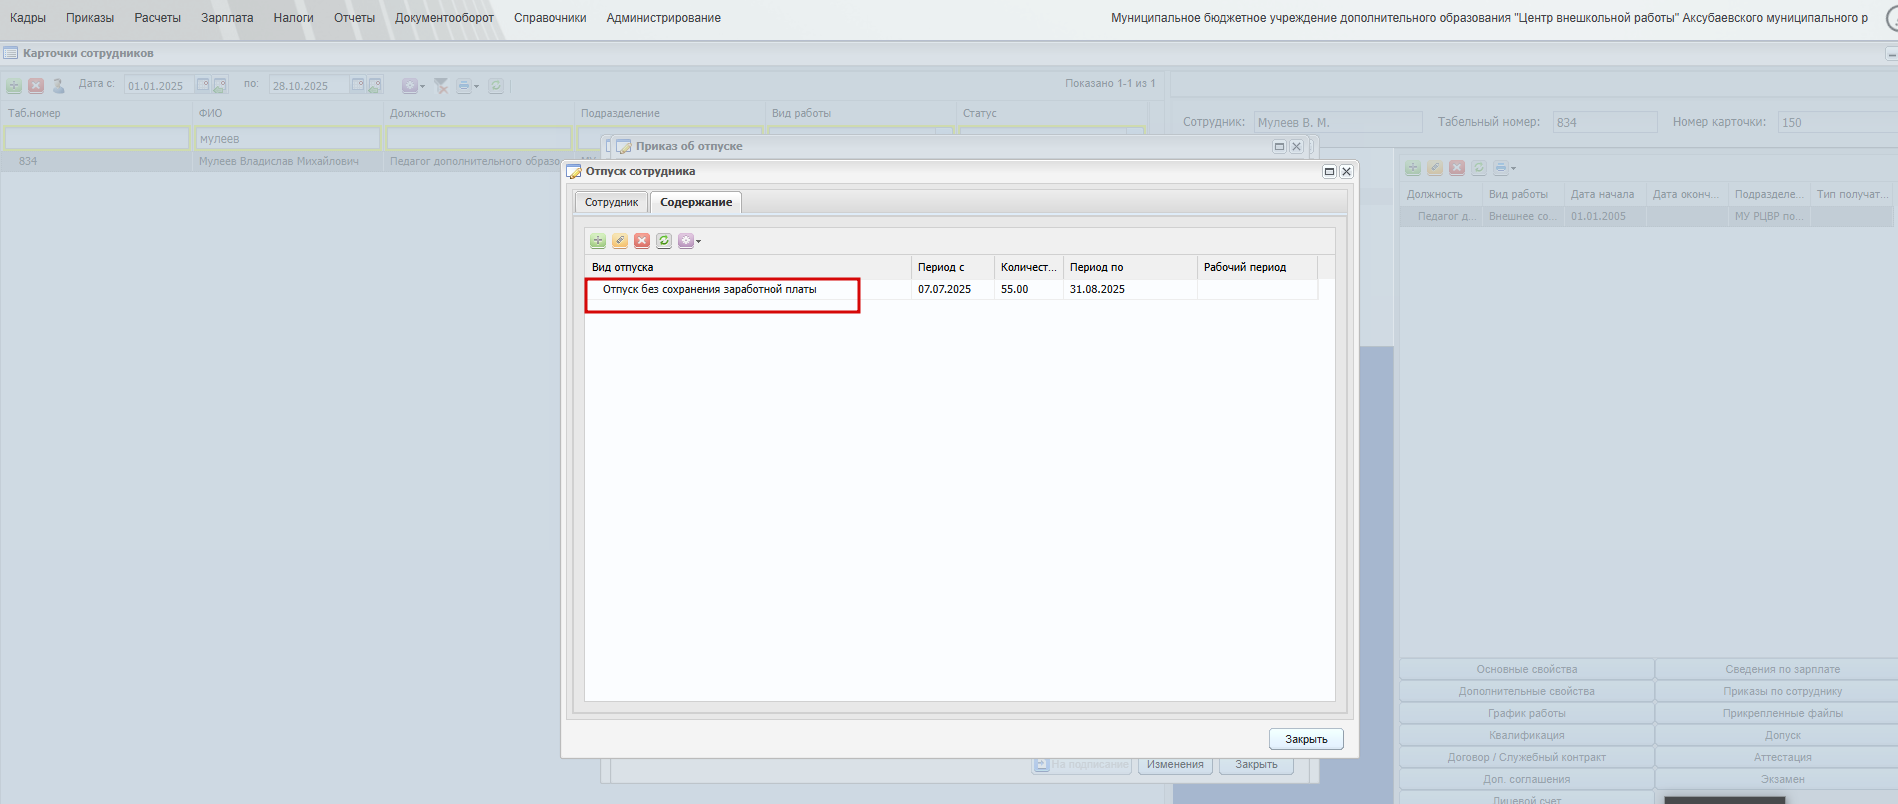Sort by the Рабочий период column header

coord(1257,267)
